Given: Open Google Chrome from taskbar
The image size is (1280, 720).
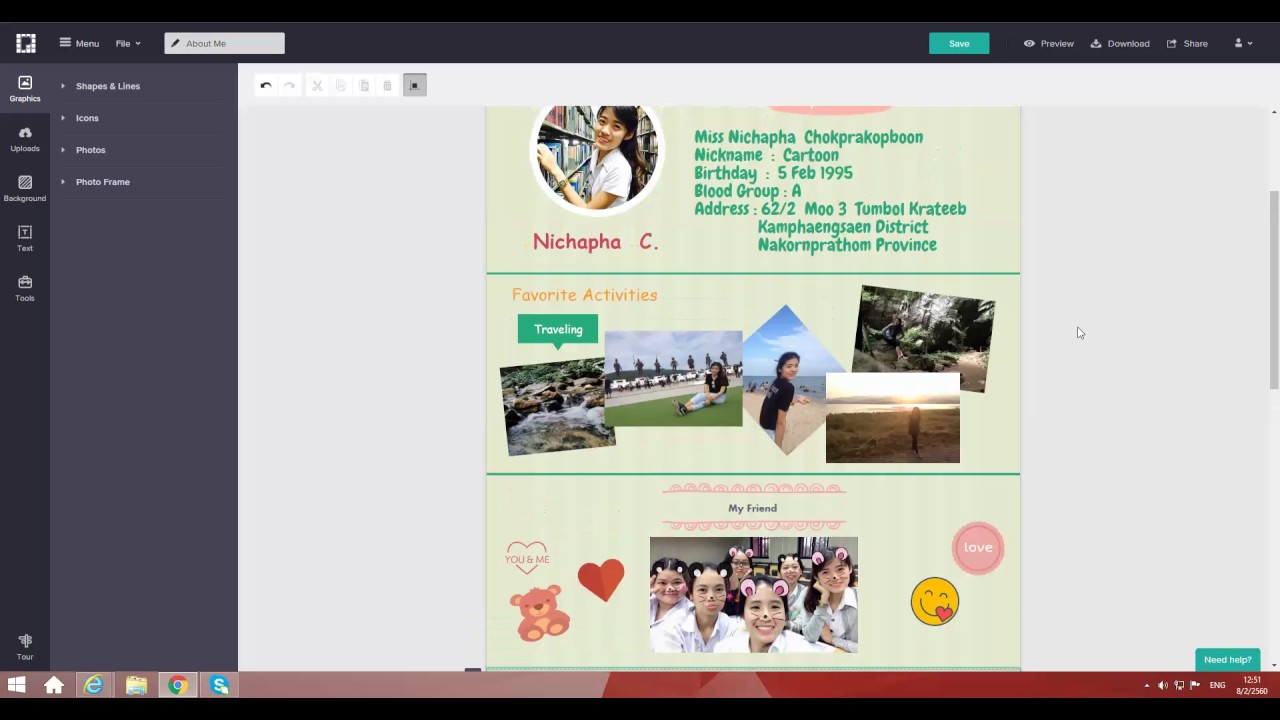Looking at the screenshot, I should point(178,685).
